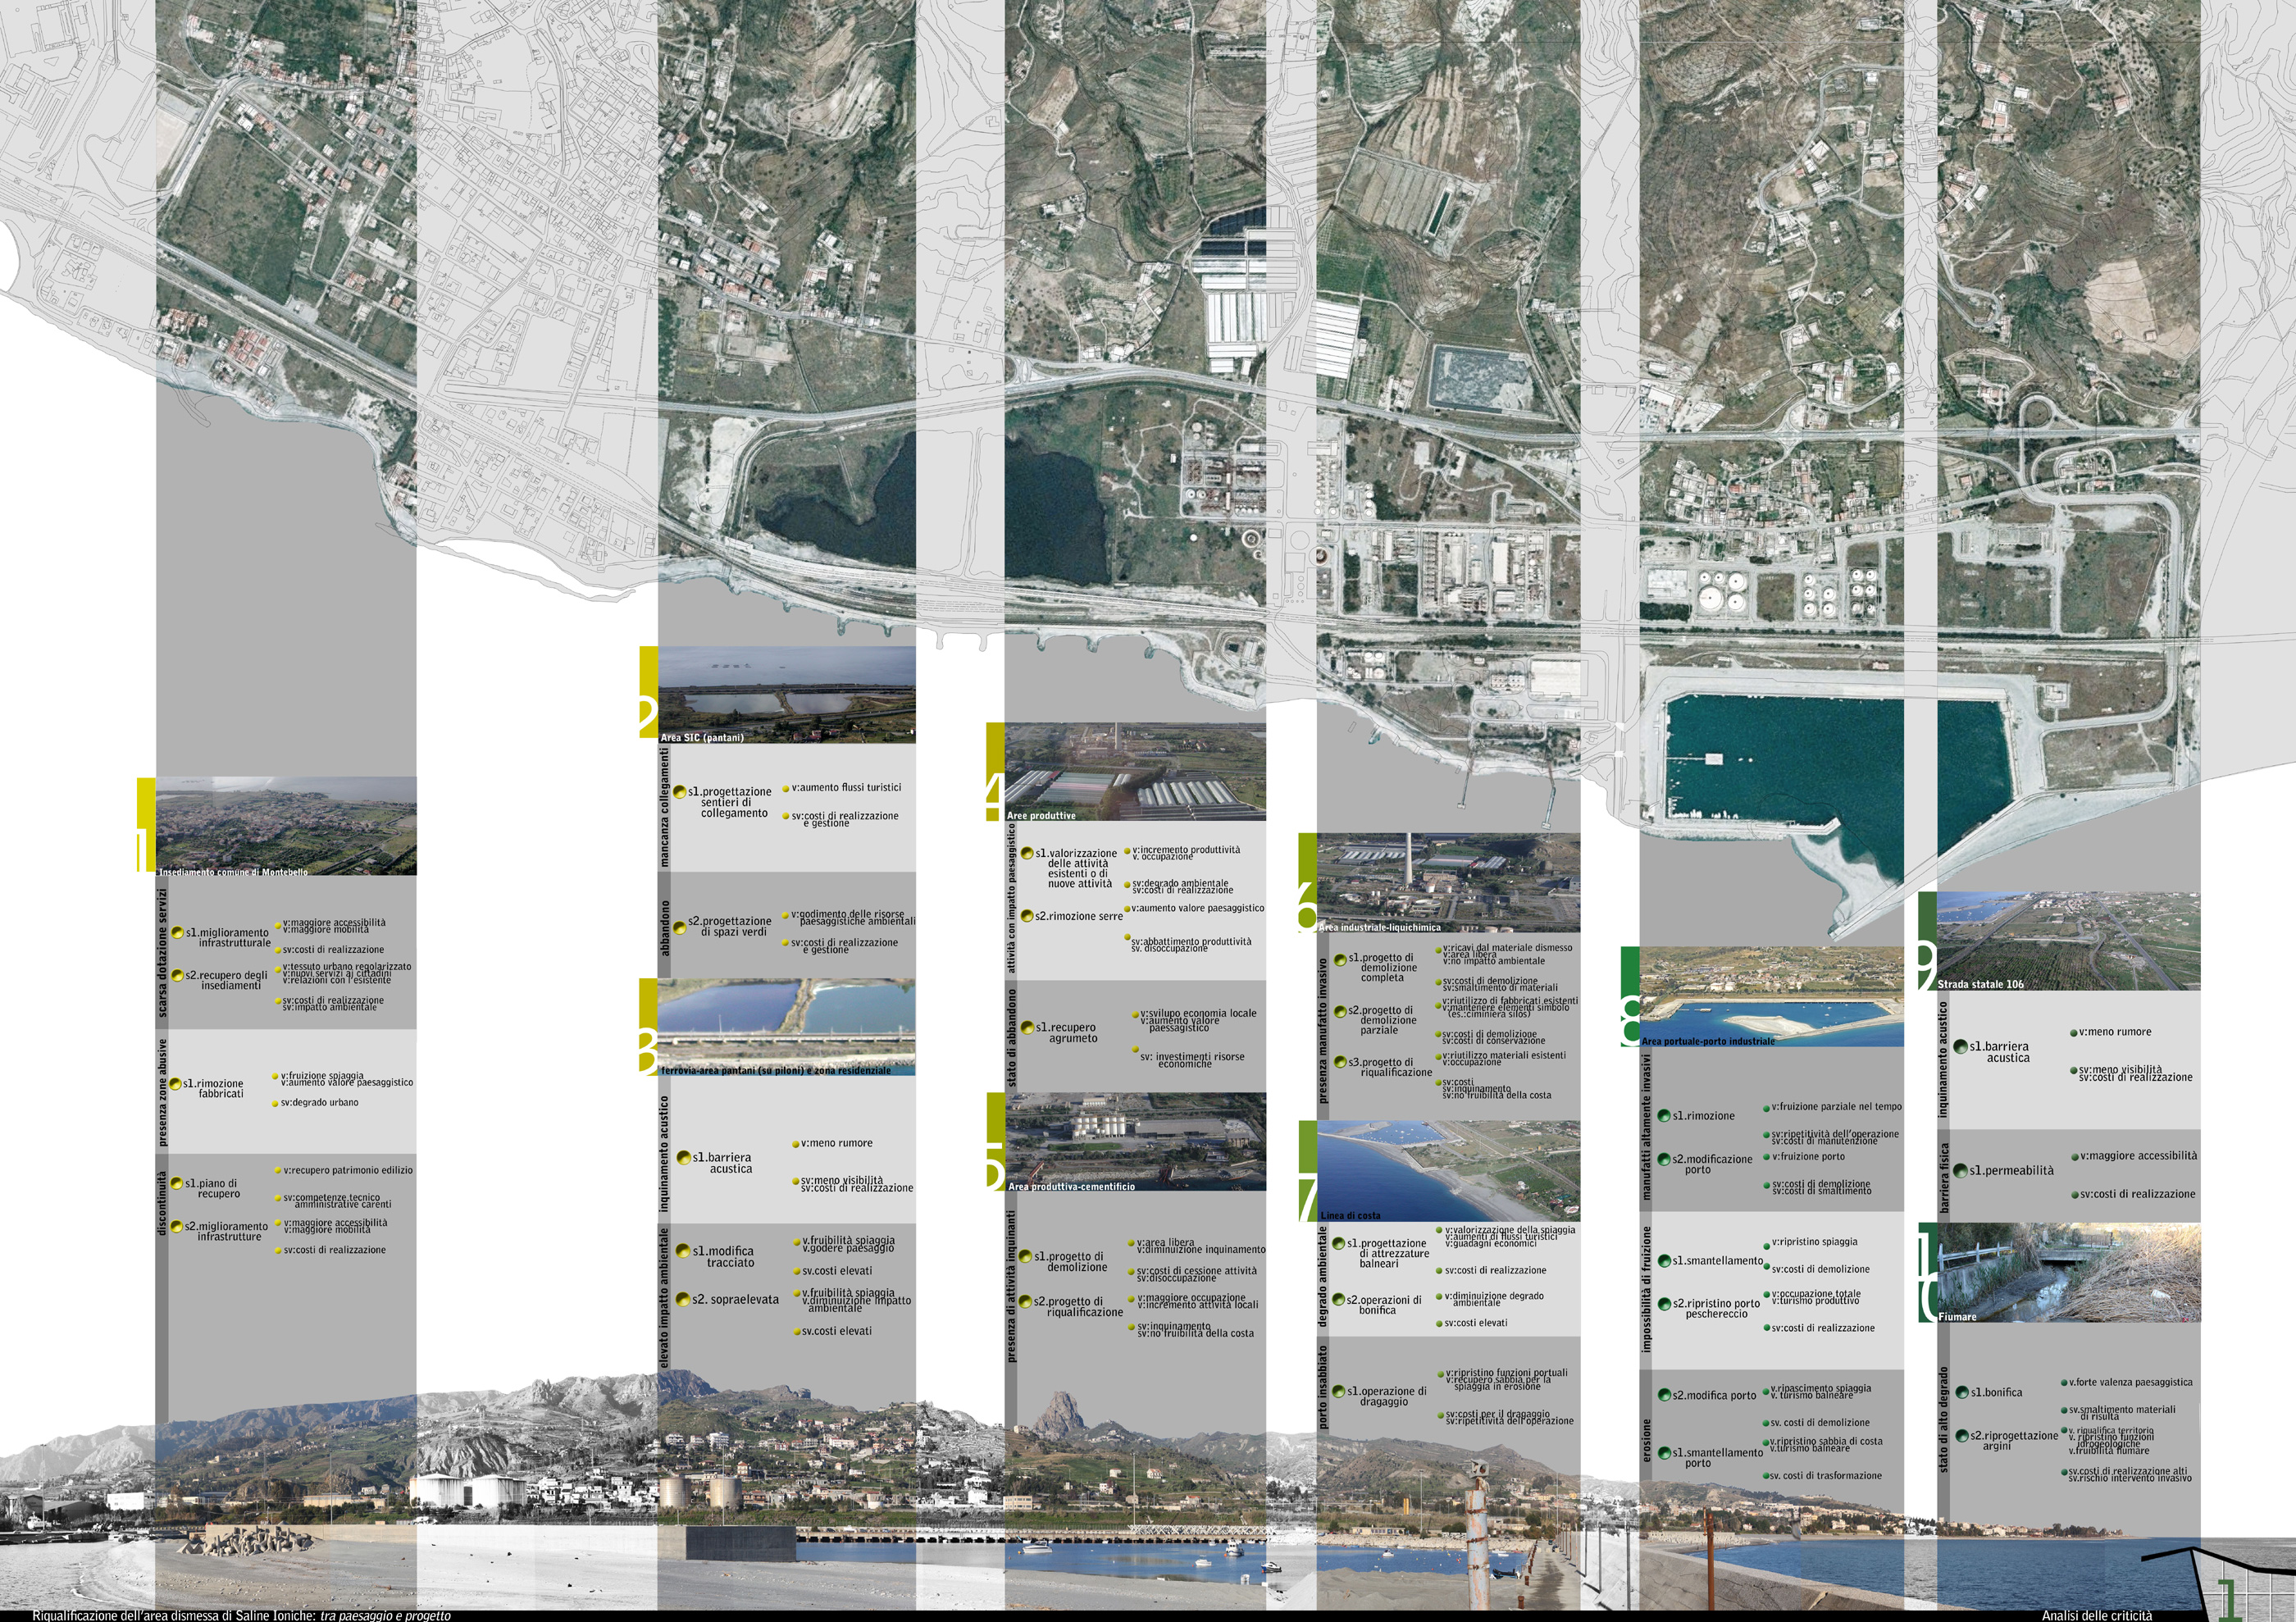Click the 'sv:degrado urbano' text
Viewport: 2296px width, 1622px height.
point(319,1103)
